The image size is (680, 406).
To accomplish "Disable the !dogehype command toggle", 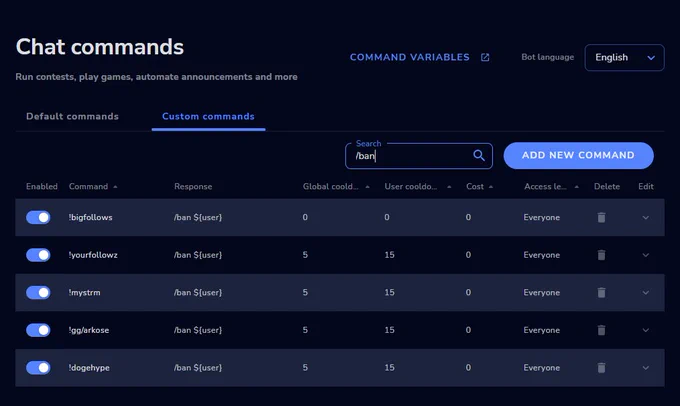I will point(38,368).
